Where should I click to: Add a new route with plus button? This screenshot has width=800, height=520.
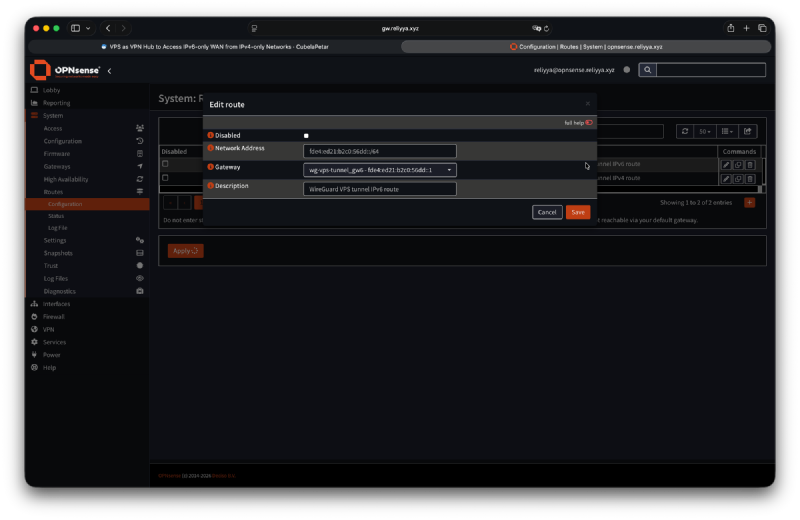[749, 203]
